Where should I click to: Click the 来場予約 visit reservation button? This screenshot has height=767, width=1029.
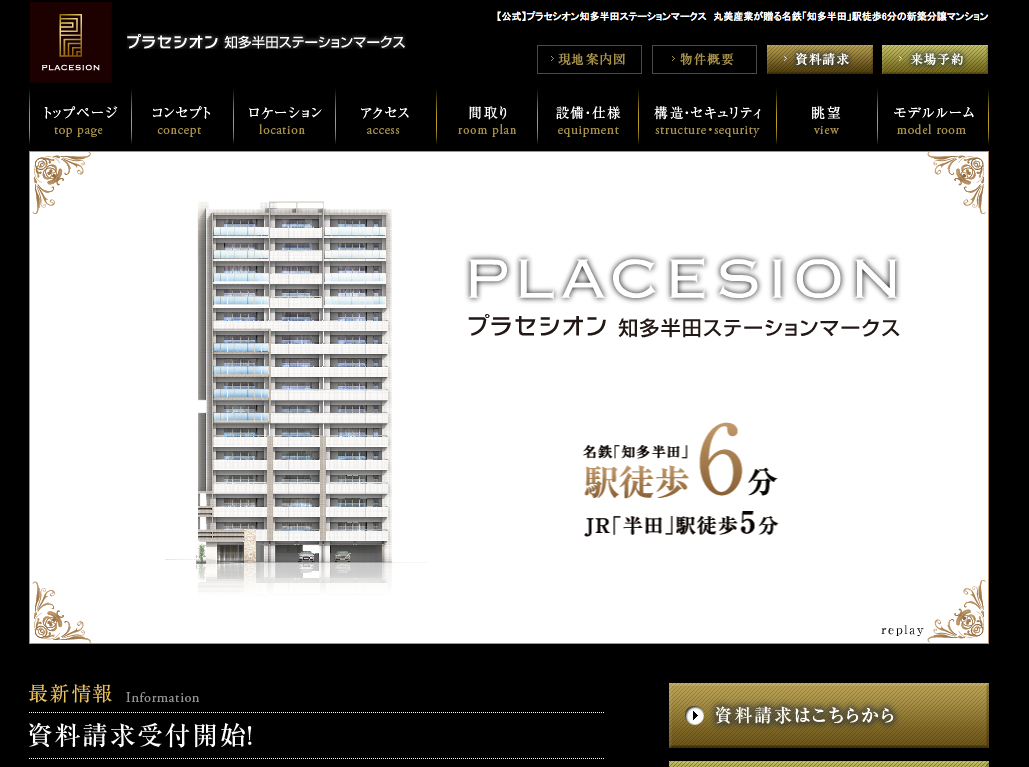[x=934, y=60]
